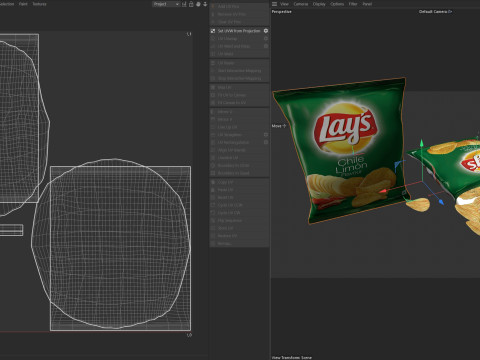Open the Textures menu in UV editor
480x360 pixels.
[39, 4]
